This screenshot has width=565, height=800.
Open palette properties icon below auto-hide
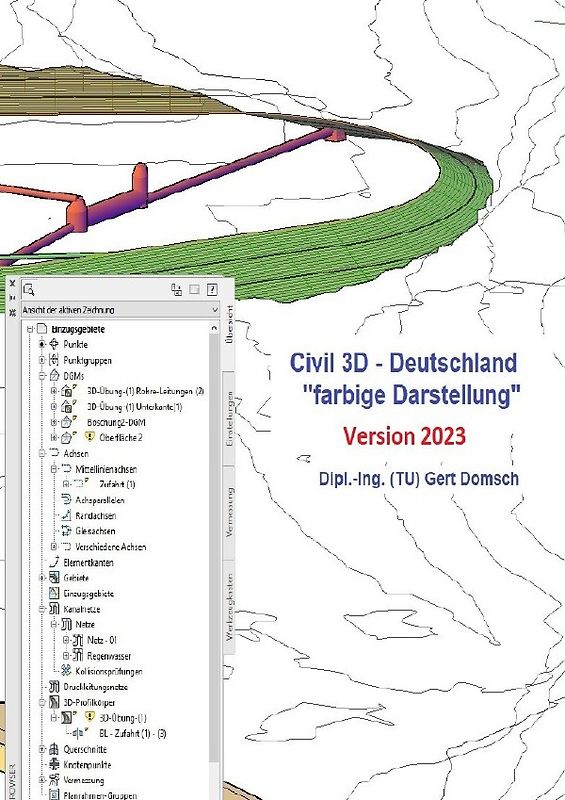(x=12, y=312)
